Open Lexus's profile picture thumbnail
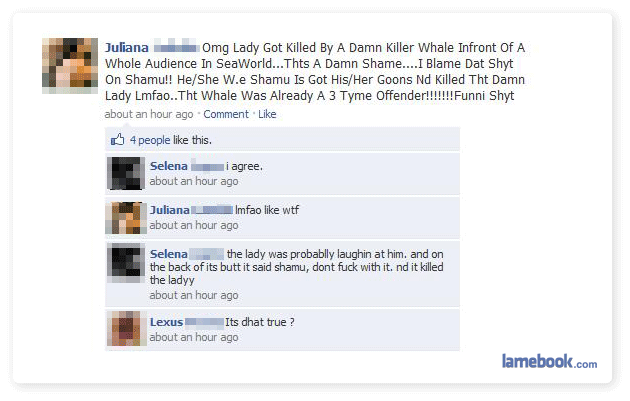 (x=126, y=328)
